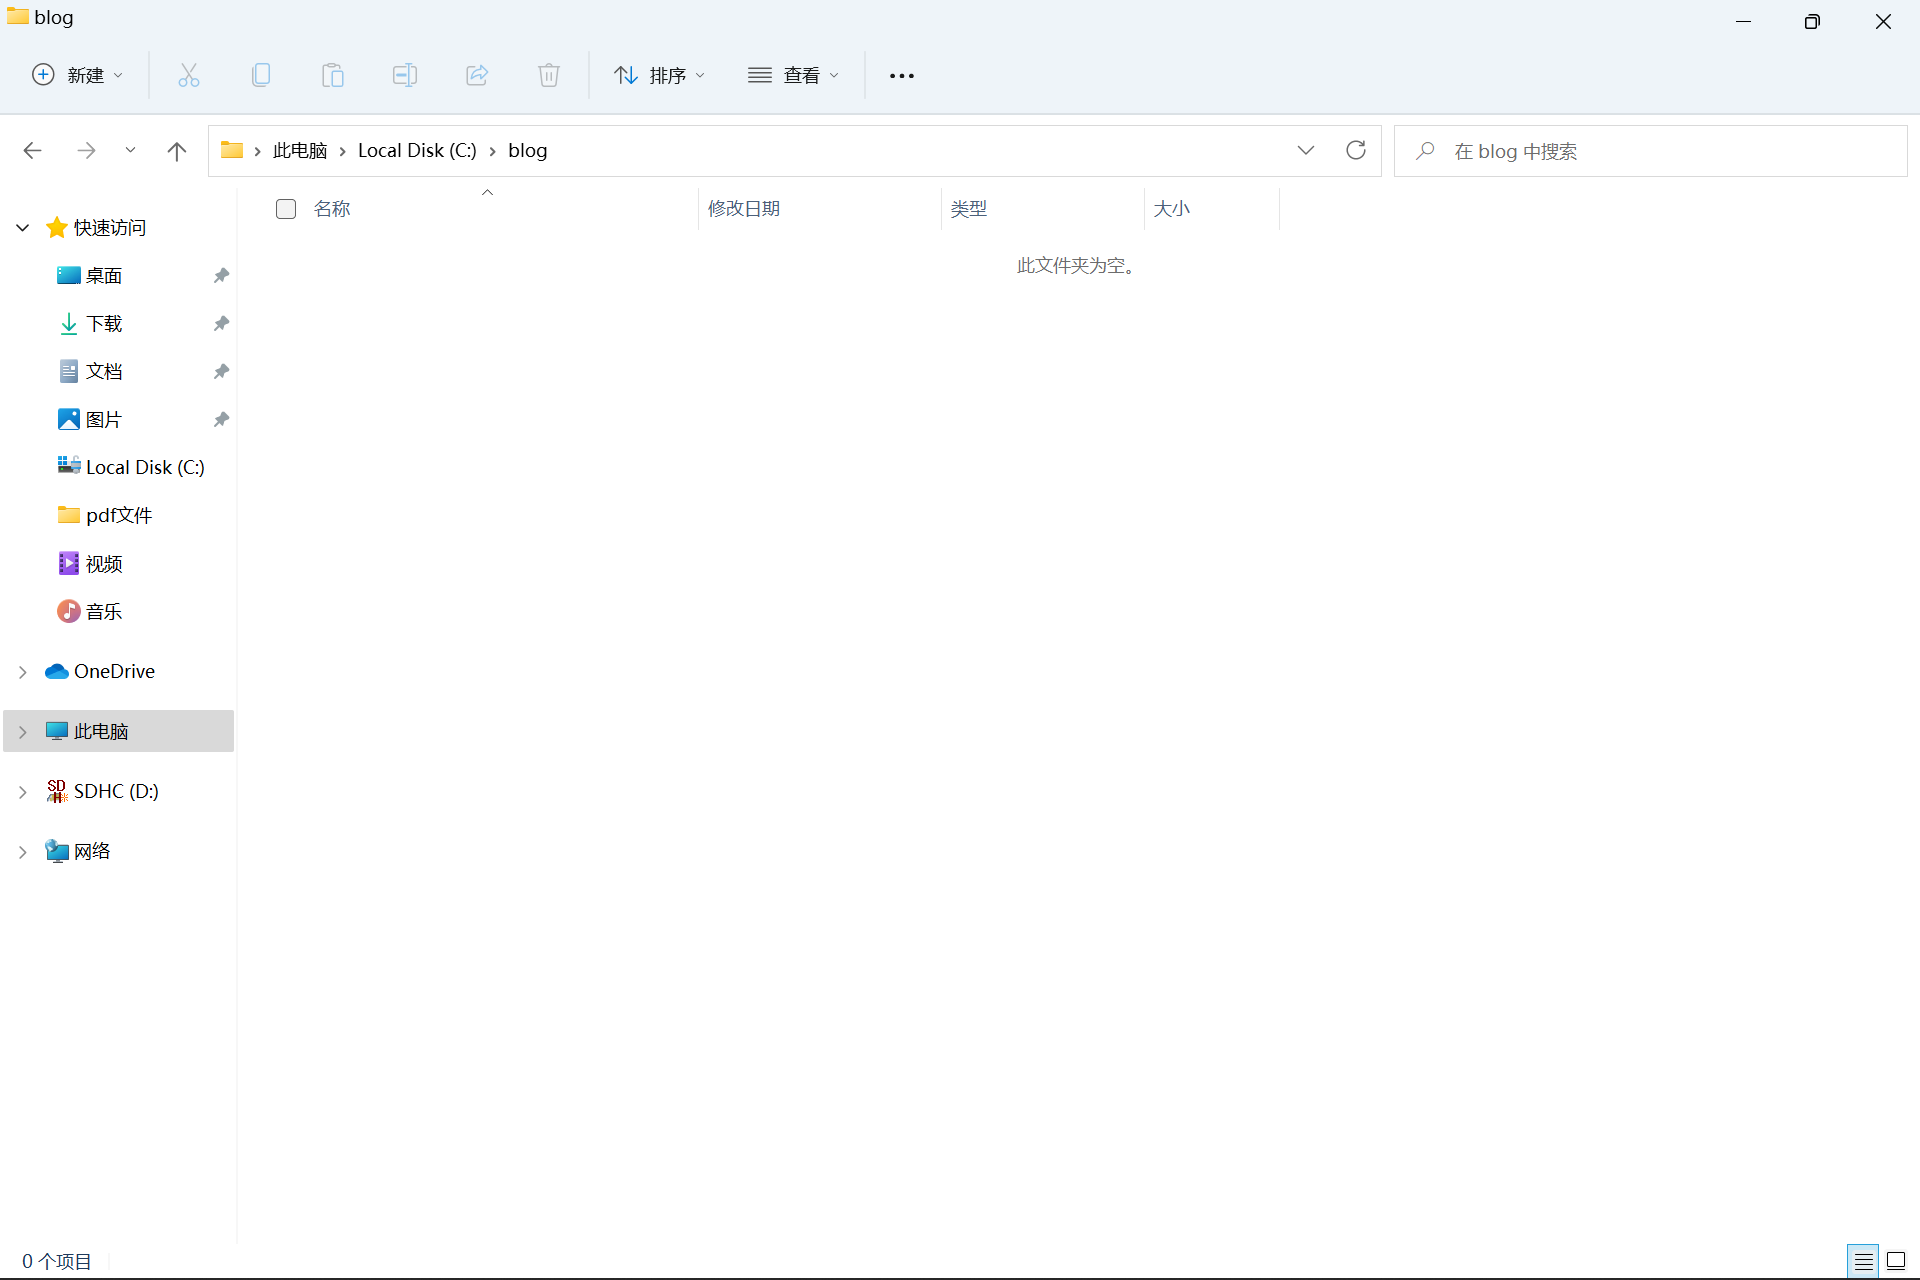This screenshot has height=1280, width=1920.
Task: Switch to details view in status bar
Action: (x=1863, y=1261)
